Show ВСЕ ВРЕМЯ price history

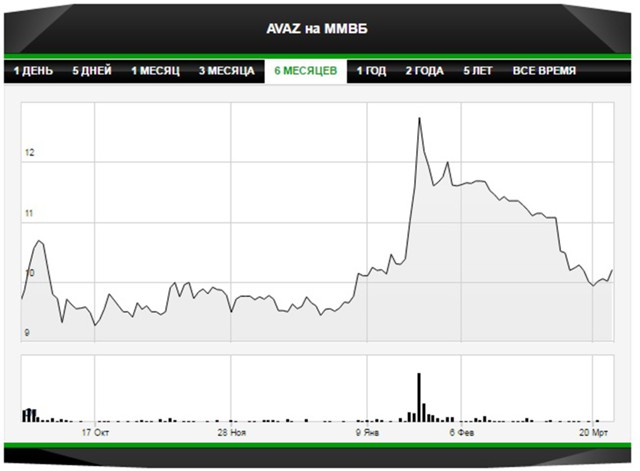coord(544,72)
